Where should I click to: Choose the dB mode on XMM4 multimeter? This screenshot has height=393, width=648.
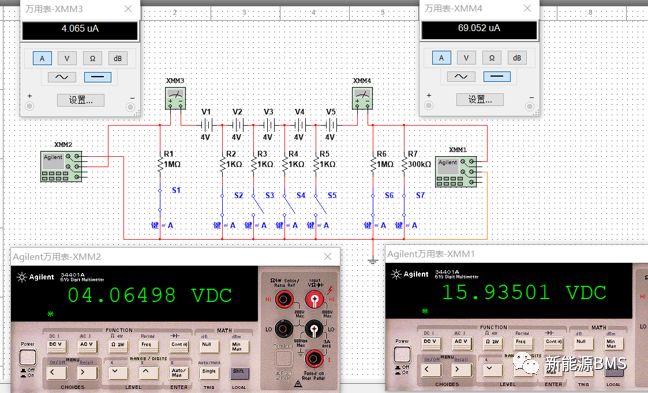517,58
